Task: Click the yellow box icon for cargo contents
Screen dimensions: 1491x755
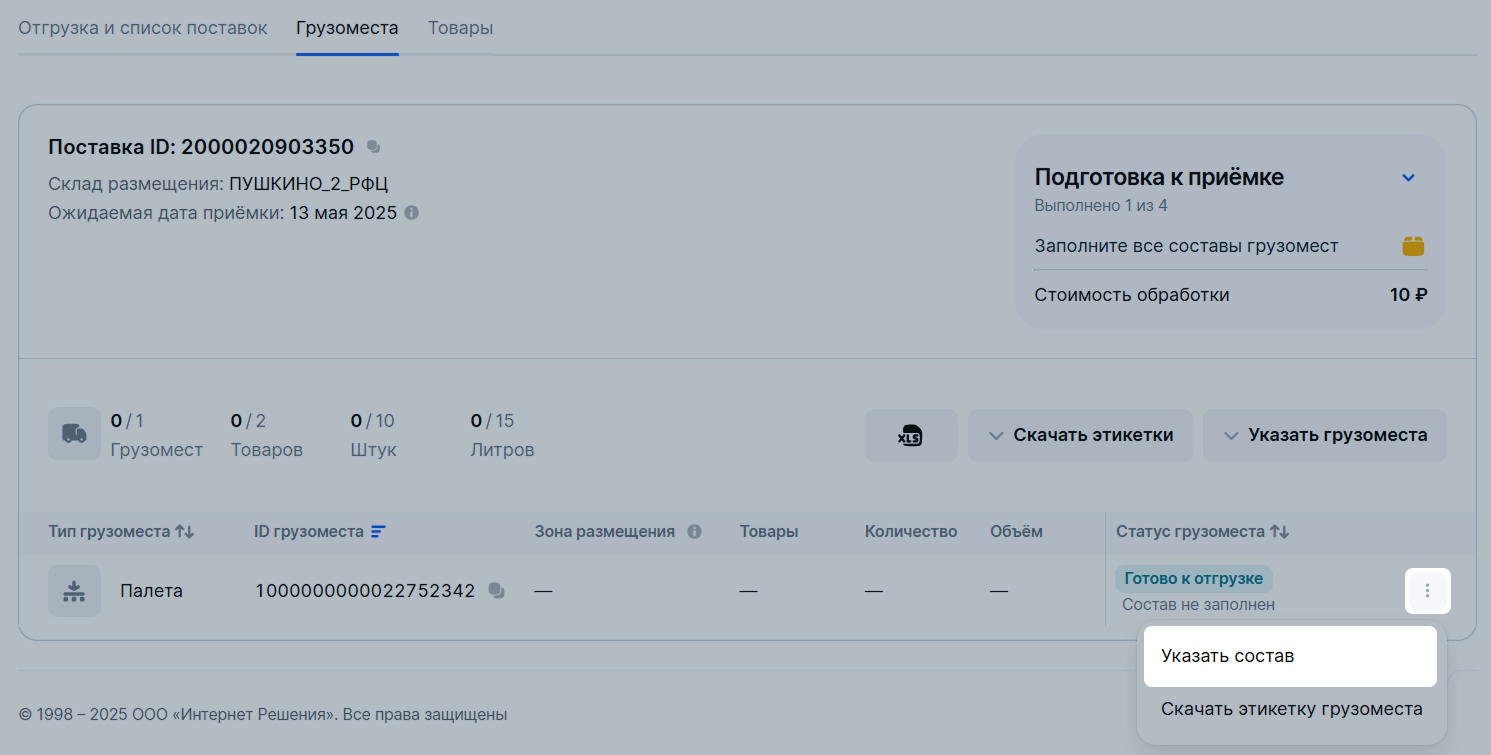Action: point(1413,246)
